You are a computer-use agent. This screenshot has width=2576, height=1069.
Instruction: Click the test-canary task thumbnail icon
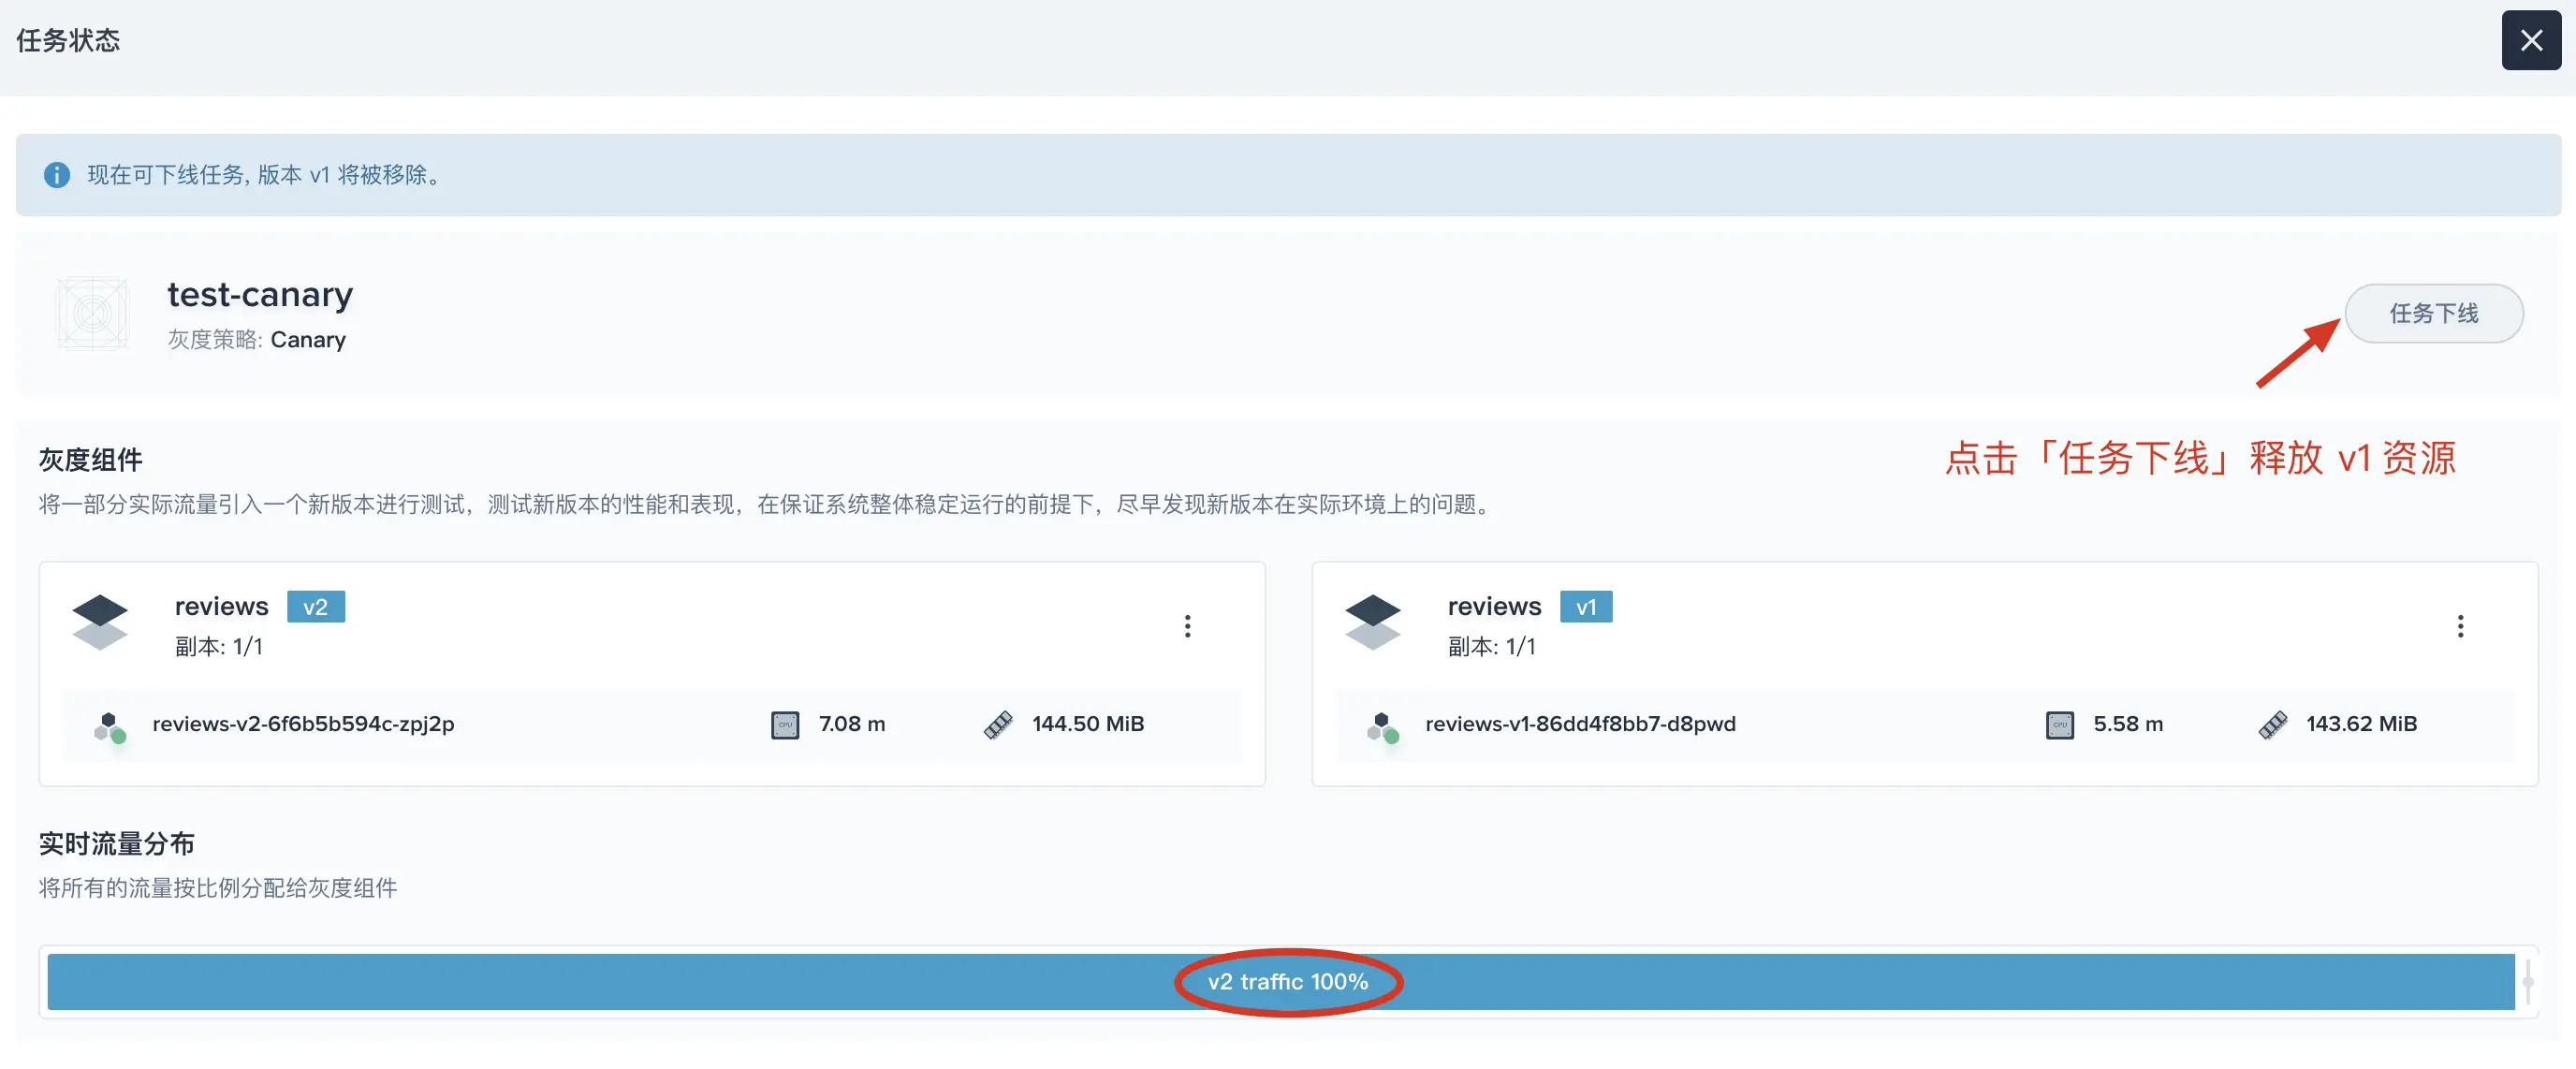click(x=93, y=314)
